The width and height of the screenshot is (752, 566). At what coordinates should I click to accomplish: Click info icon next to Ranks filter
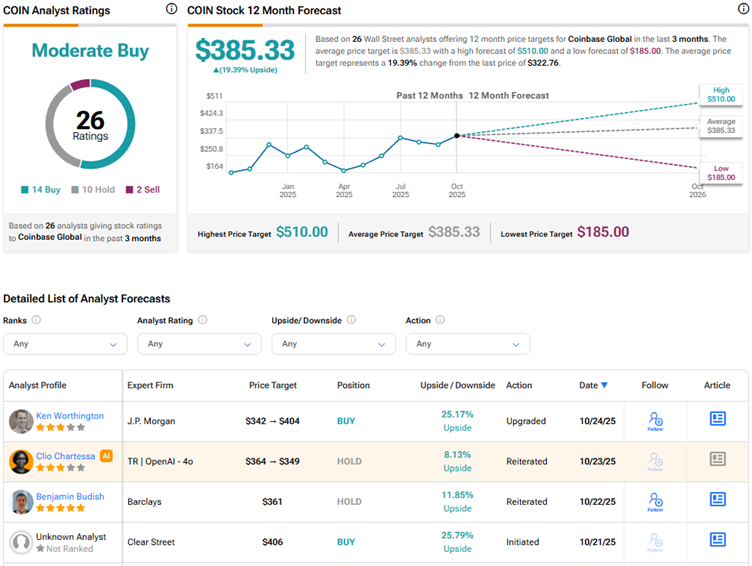pyautogui.click(x=37, y=320)
